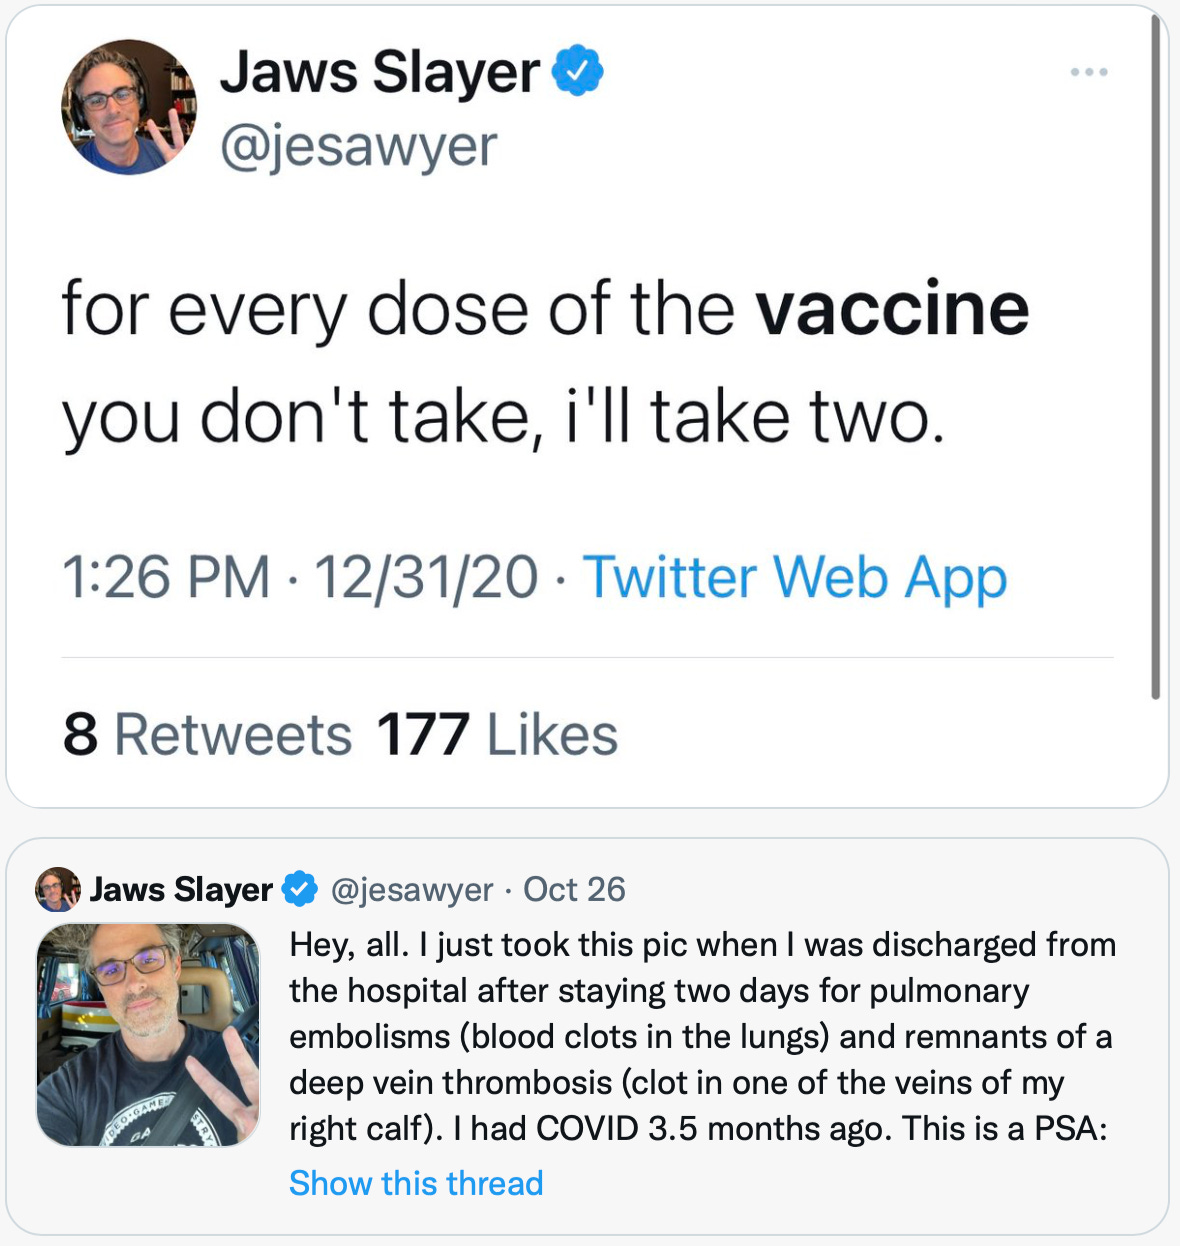
Task: Open the three-dot more options menu
Action: tap(1088, 72)
